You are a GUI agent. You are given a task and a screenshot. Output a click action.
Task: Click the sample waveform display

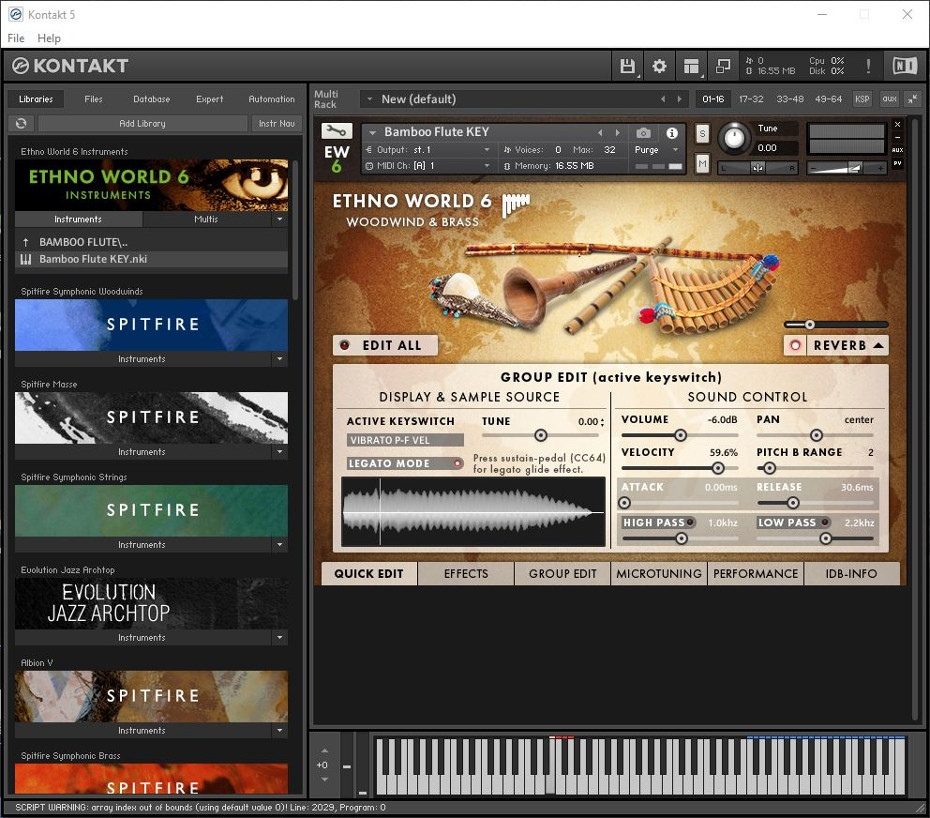(473, 511)
